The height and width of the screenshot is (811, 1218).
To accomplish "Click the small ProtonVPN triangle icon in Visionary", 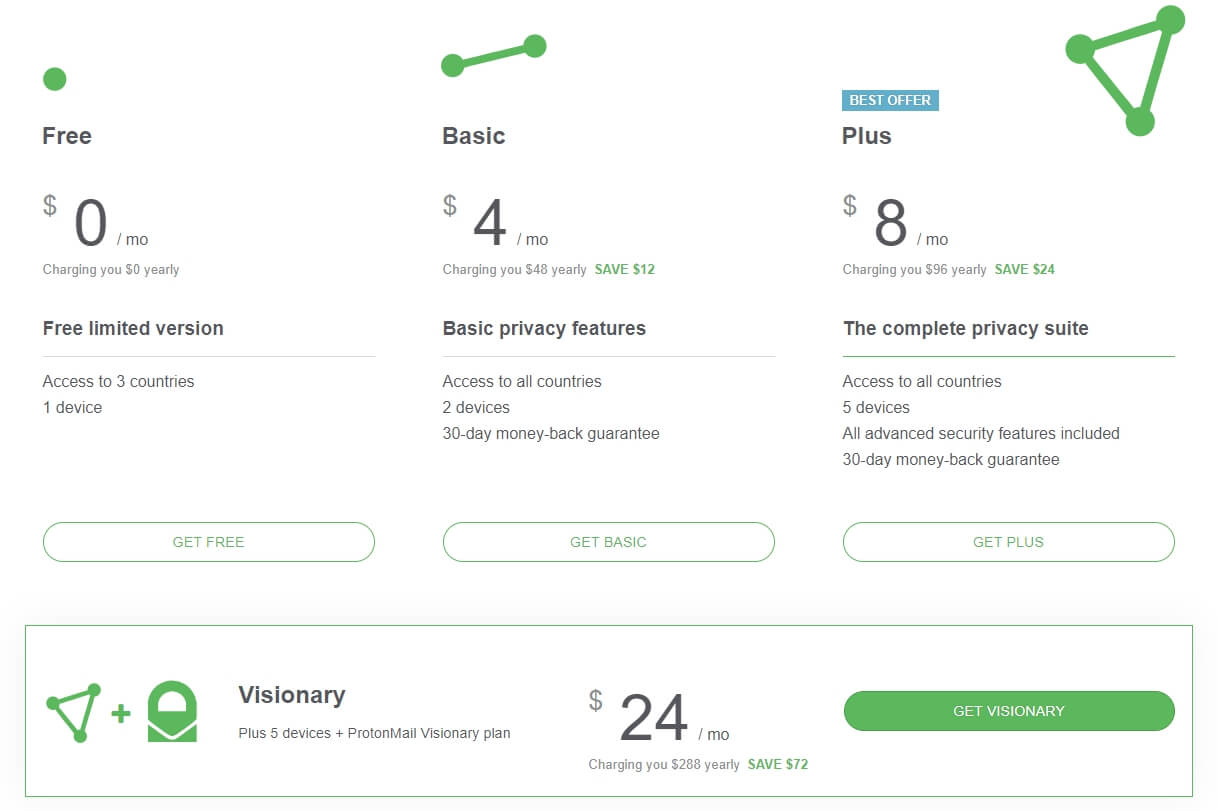I will coord(74,712).
